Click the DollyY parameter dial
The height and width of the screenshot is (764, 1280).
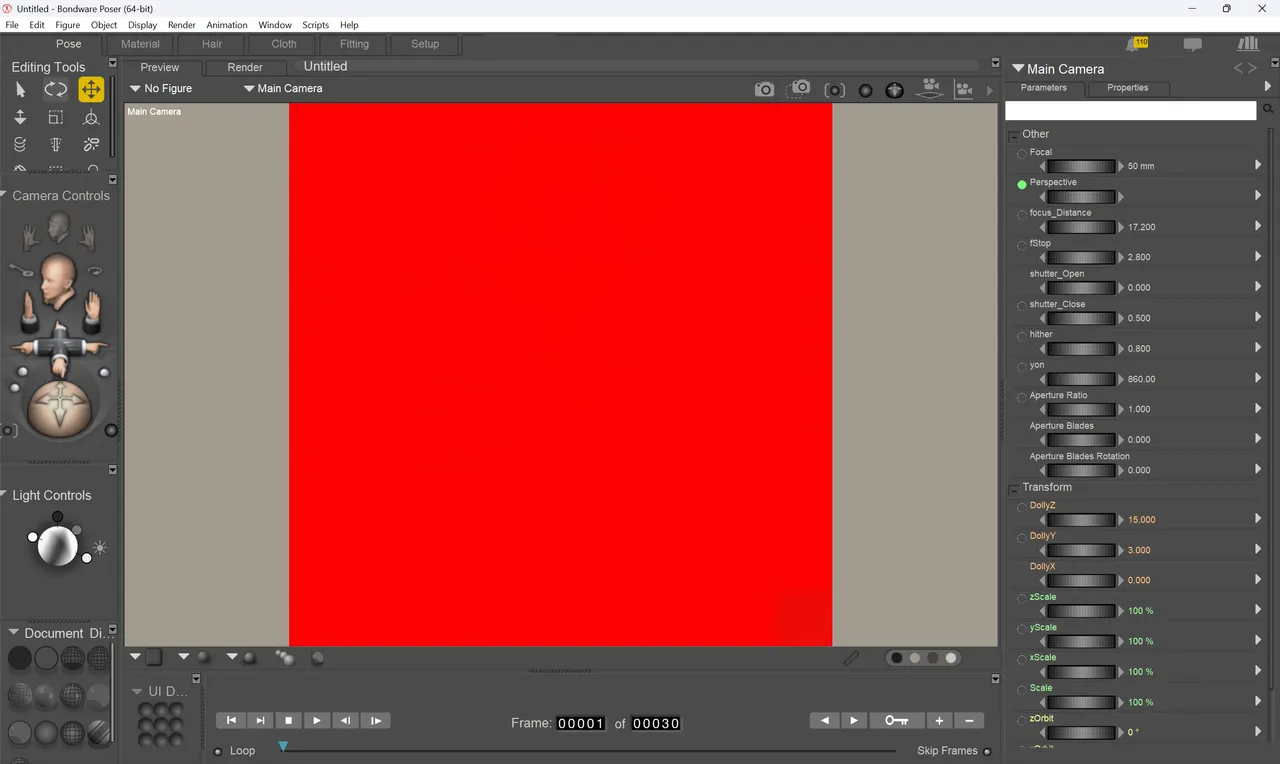click(x=1080, y=549)
